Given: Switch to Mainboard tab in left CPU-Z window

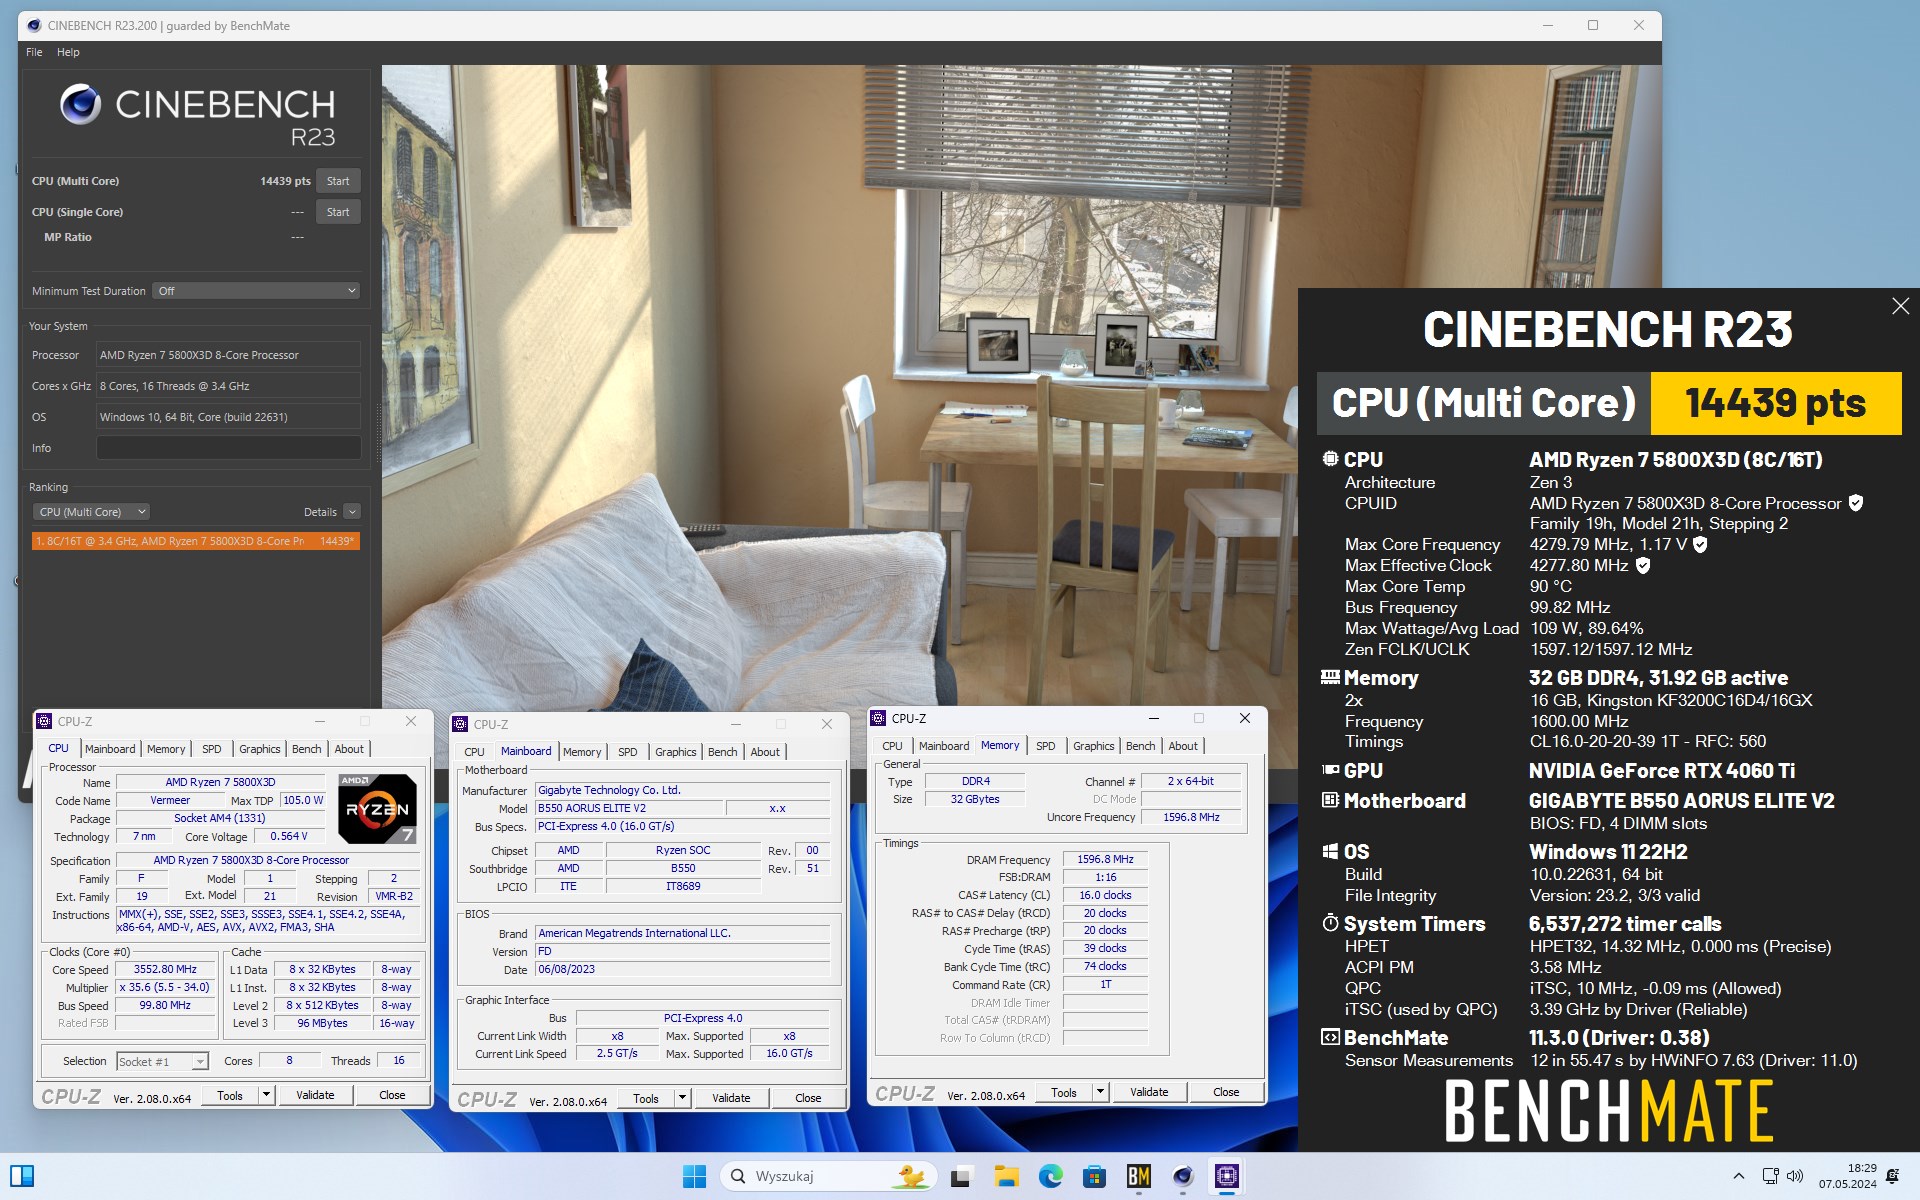Looking at the screenshot, I should (x=110, y=749).
